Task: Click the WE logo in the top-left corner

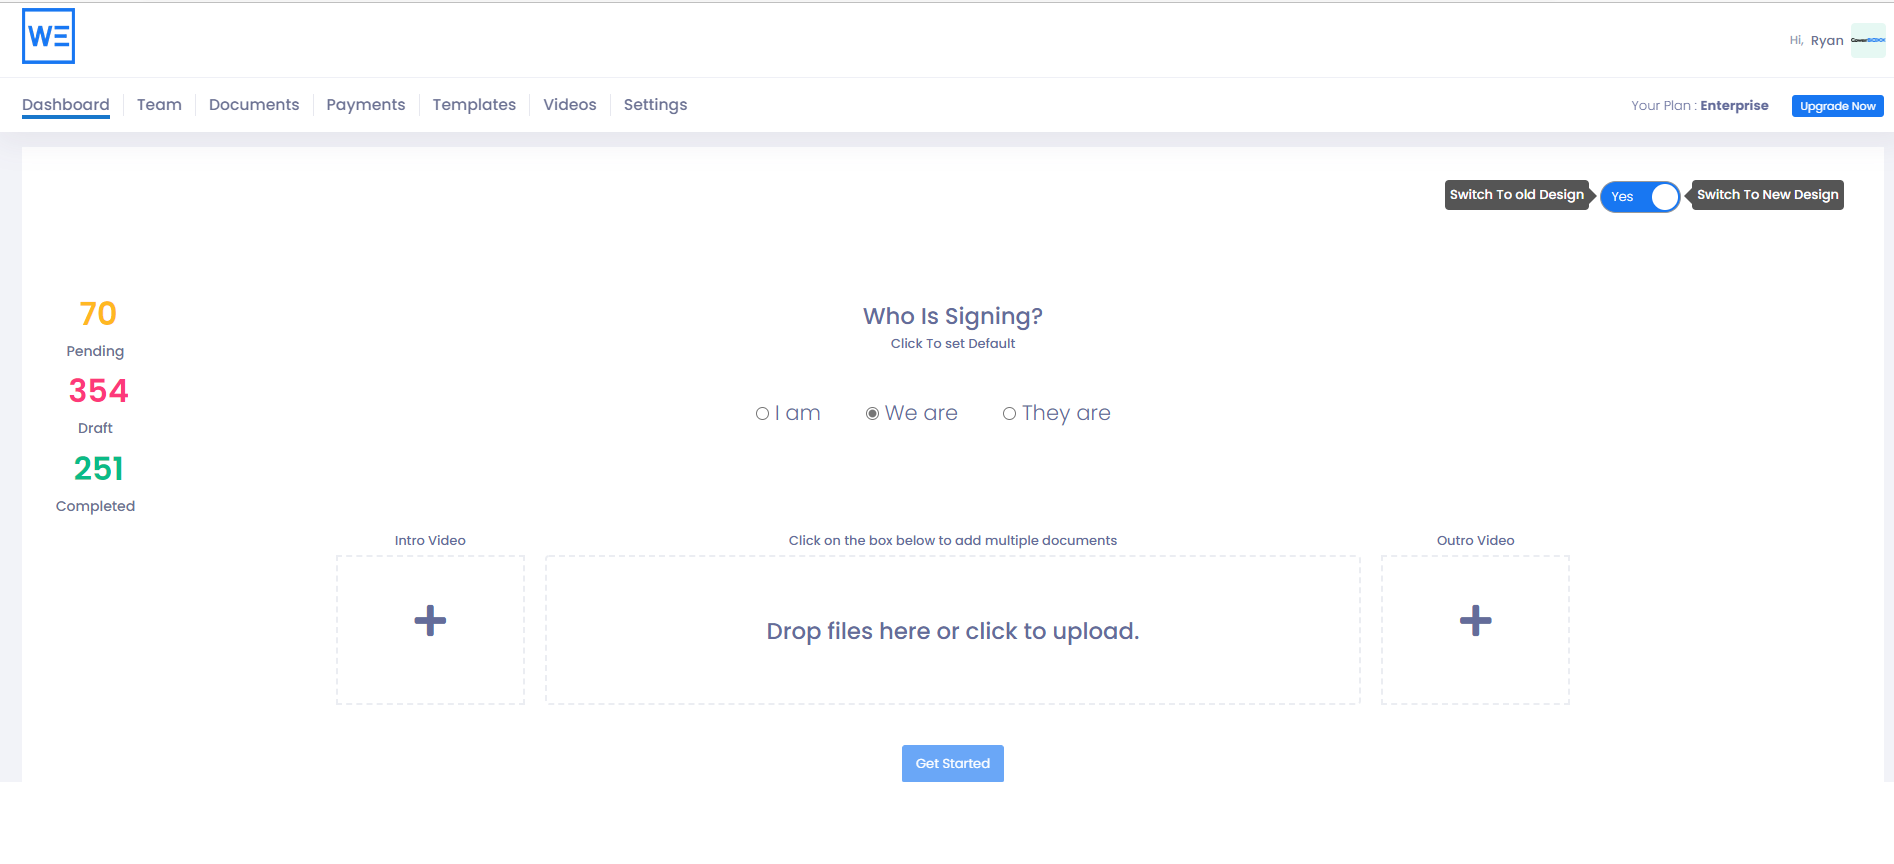Action: point(47,36)
